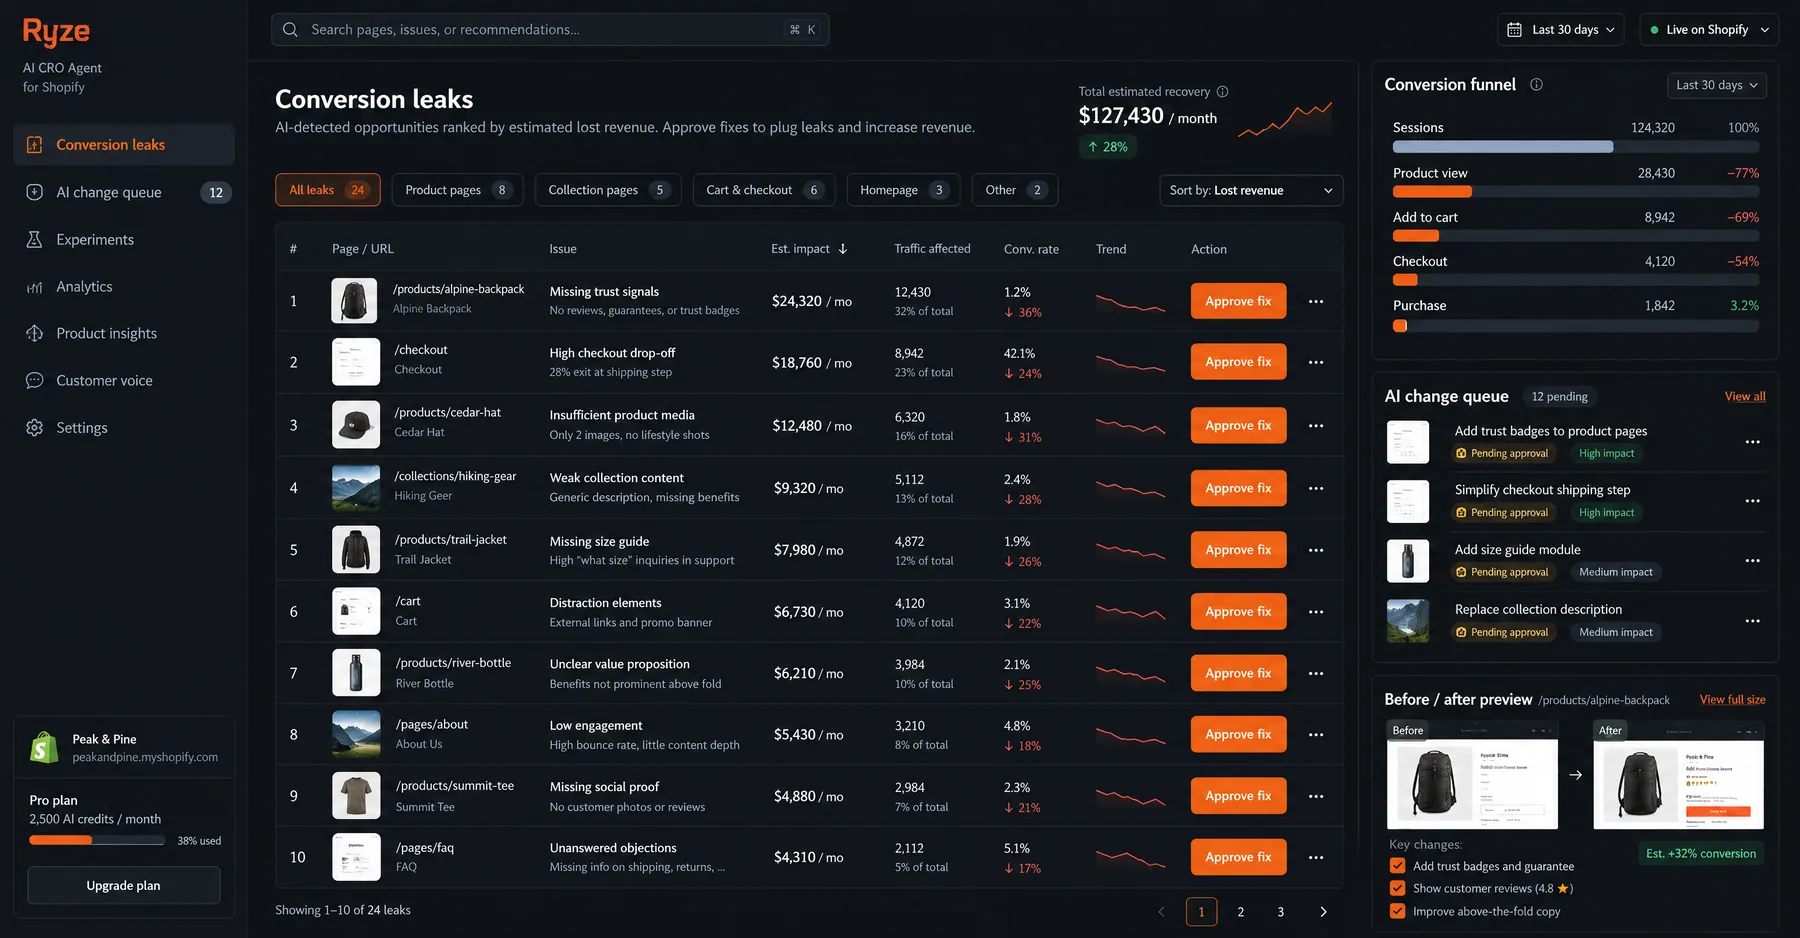Click in the search pages input field

tap(550, 30)
